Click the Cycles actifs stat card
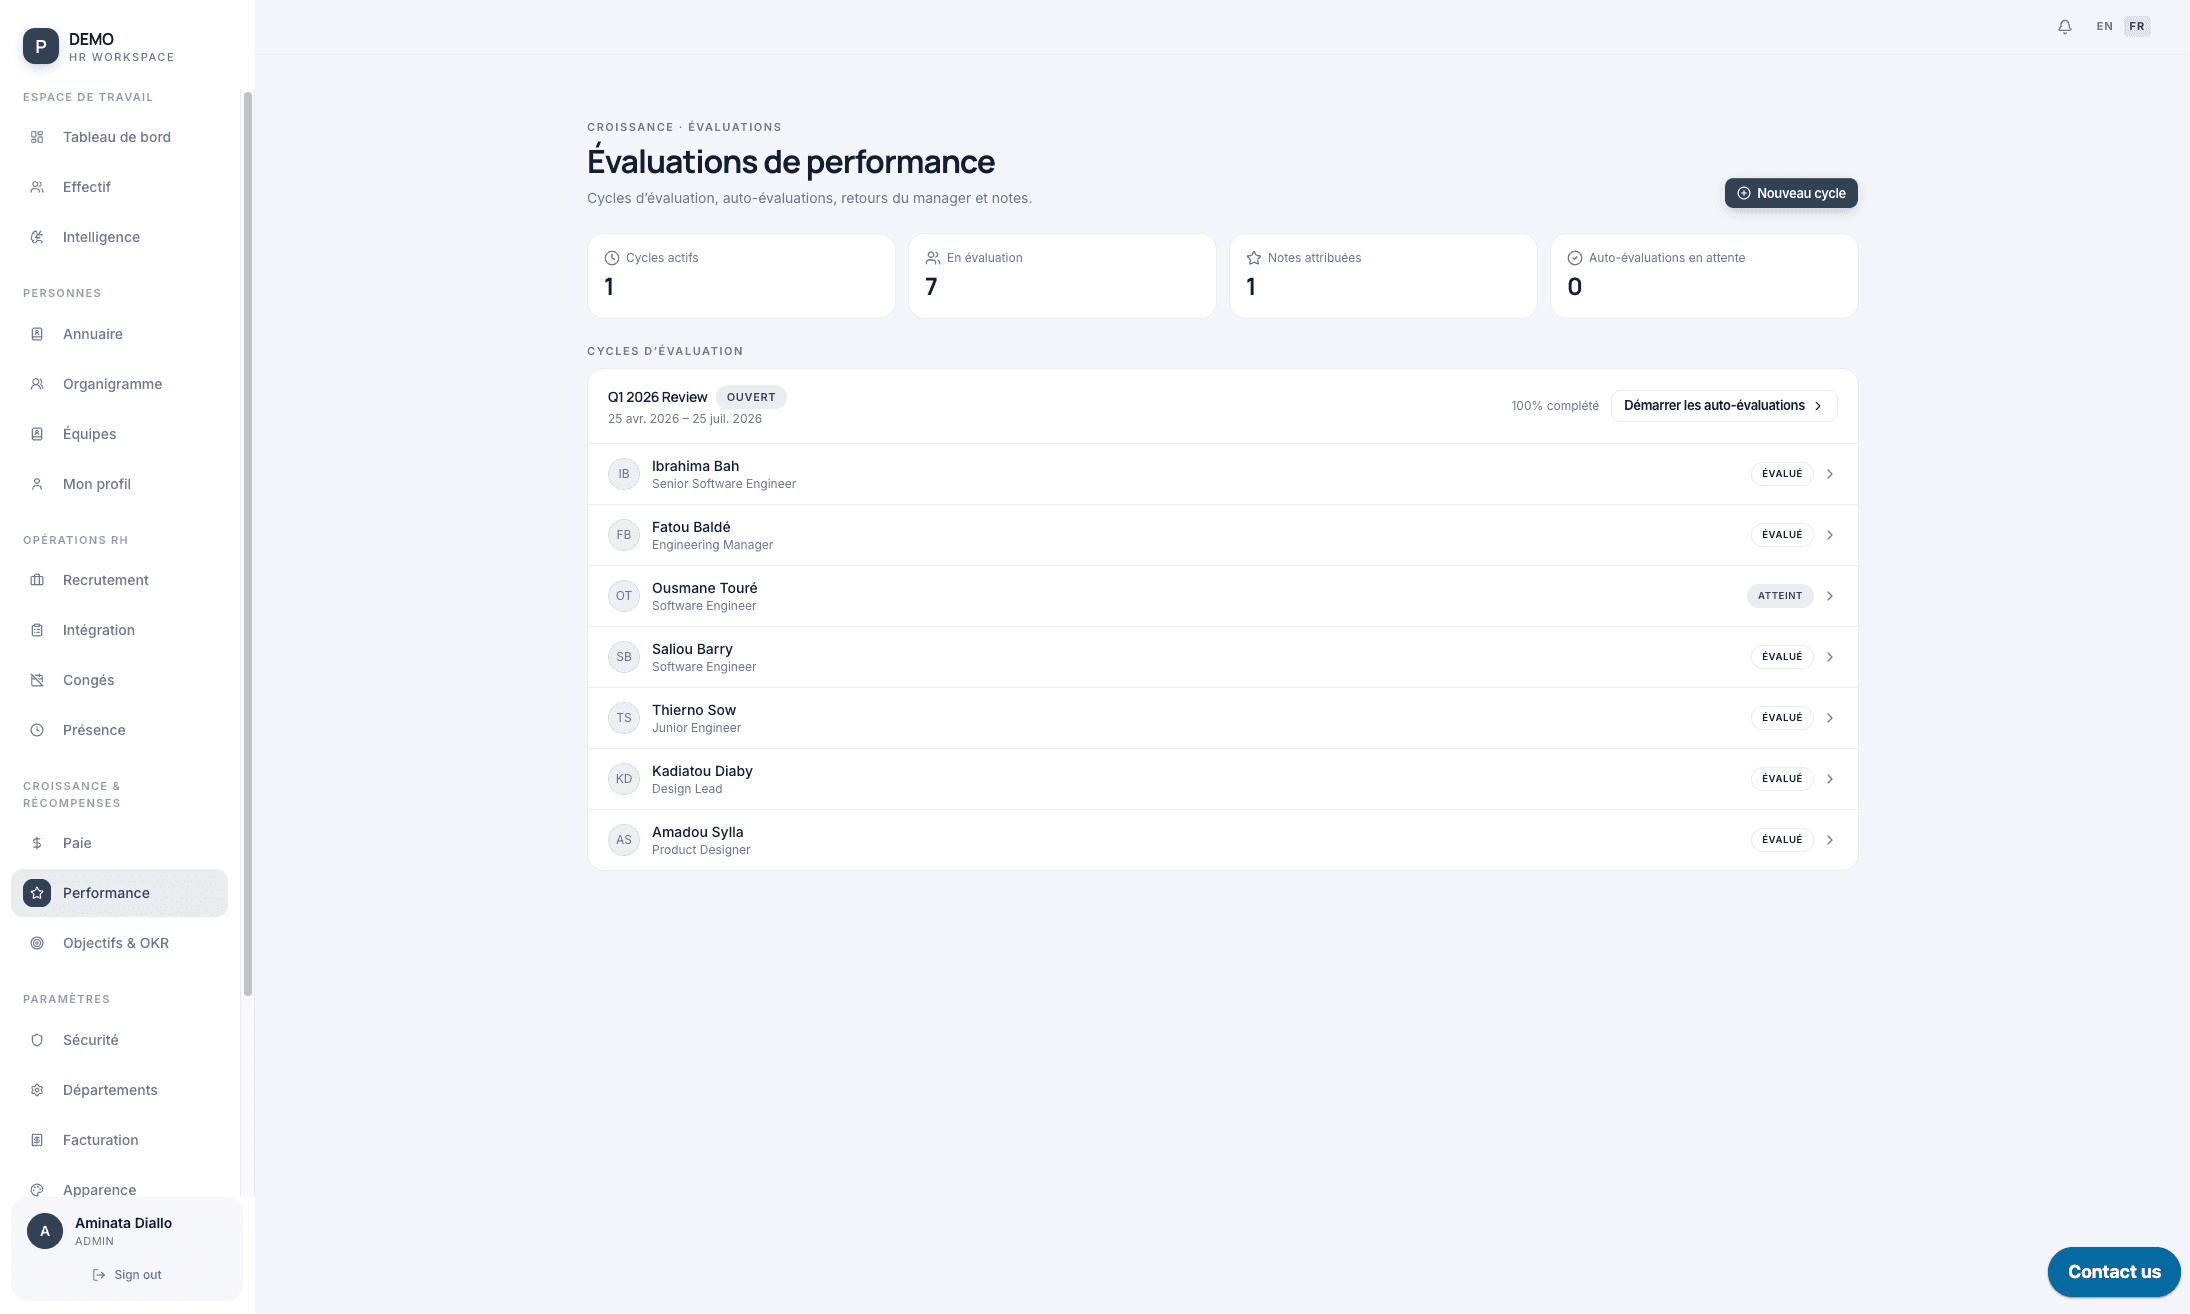The width and height of the screenshot is (2190, 1314). (x=741, y=276)
